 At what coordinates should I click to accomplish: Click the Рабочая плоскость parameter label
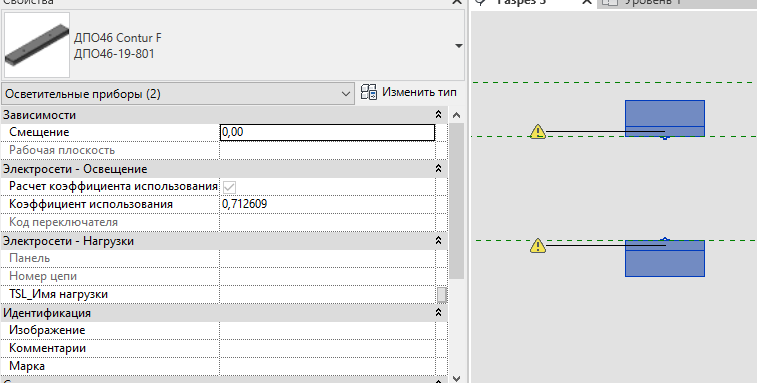[x=62, y=150]
